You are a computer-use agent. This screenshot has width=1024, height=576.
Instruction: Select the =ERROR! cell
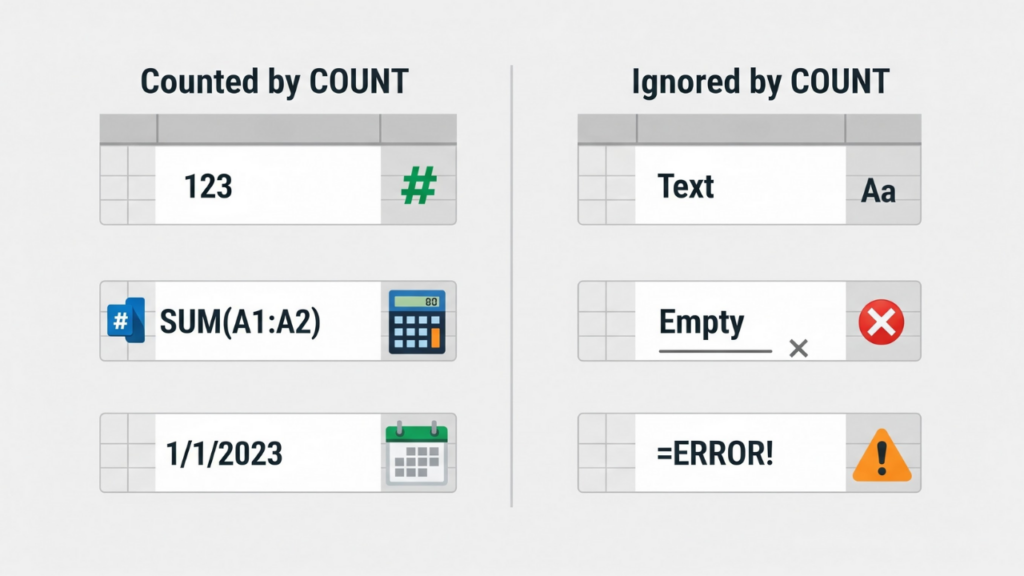(x=740, y=453)
